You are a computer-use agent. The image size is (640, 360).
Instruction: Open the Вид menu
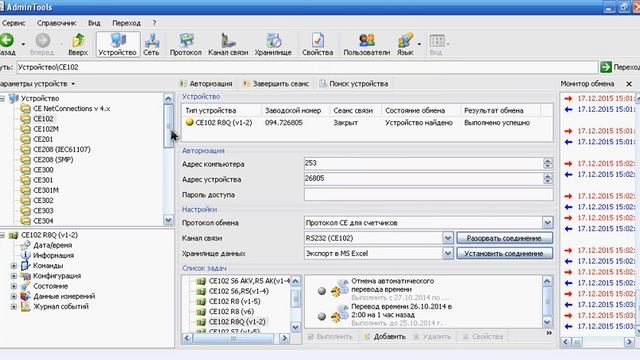(94, 23)
